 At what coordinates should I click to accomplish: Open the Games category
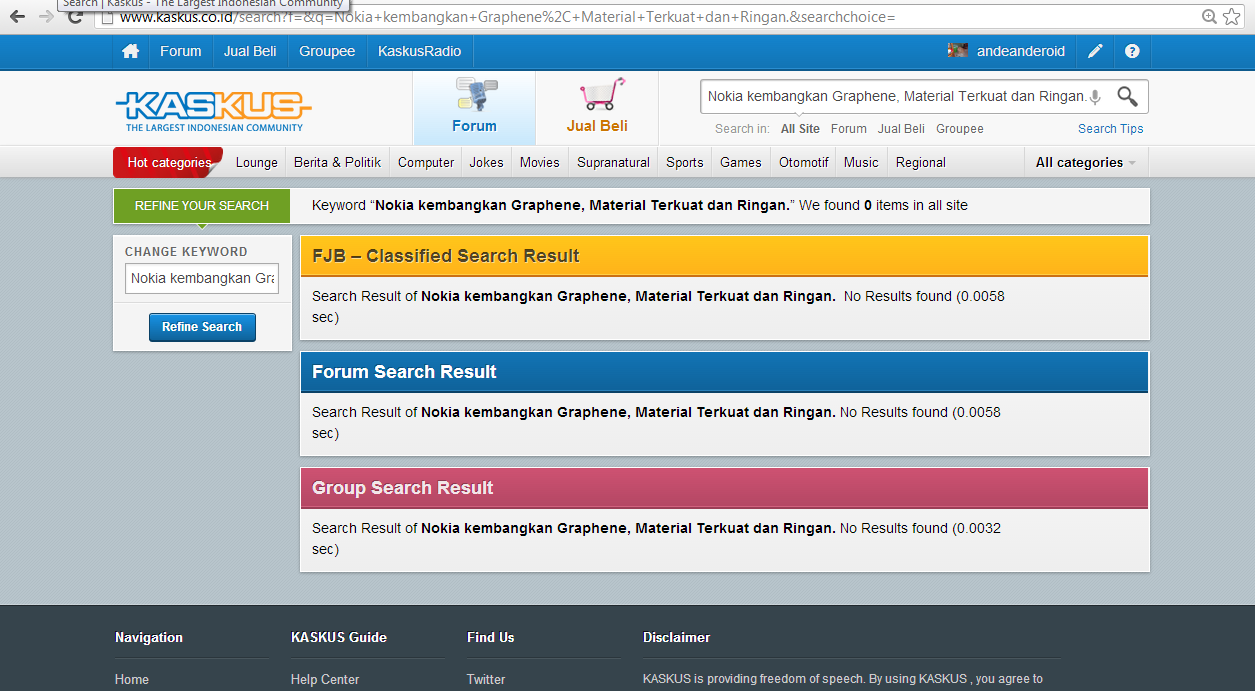point(741,162)
